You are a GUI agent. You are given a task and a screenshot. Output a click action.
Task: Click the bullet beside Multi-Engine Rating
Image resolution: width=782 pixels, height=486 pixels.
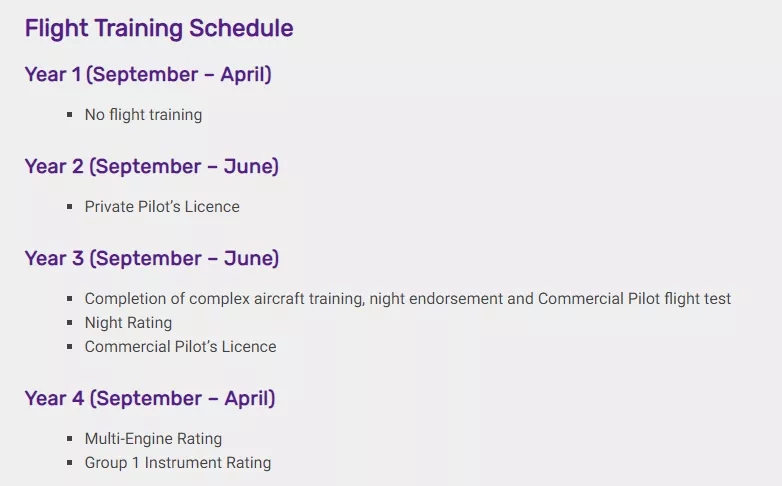(70, 439)
